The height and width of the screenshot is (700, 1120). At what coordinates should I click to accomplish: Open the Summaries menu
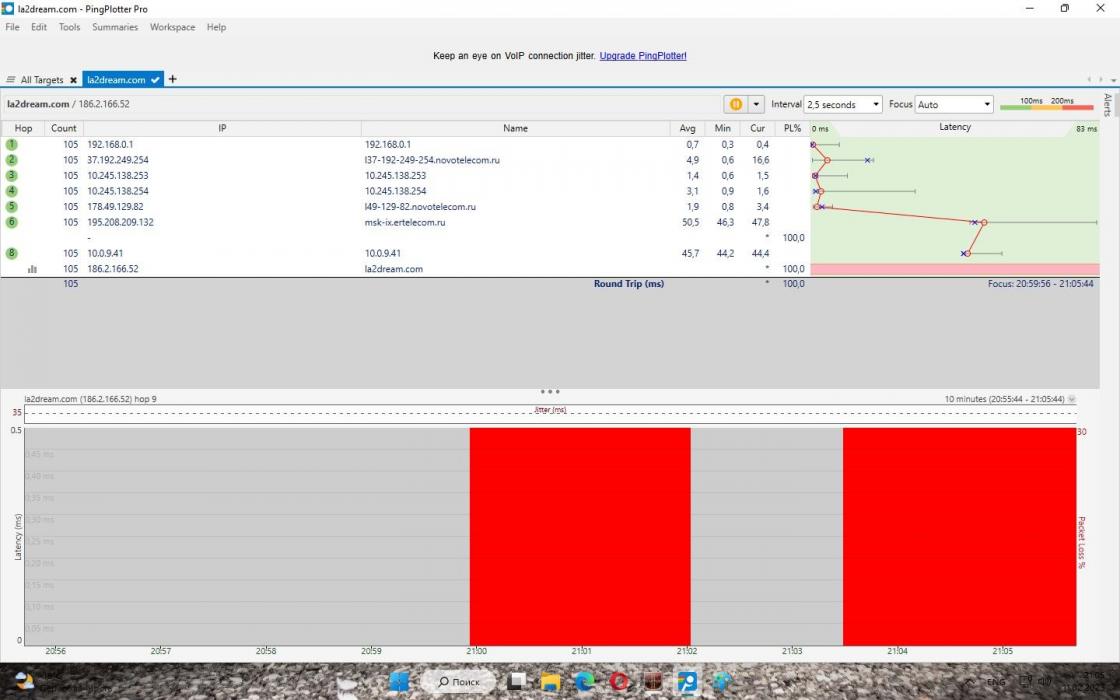(x=115, y=27)
